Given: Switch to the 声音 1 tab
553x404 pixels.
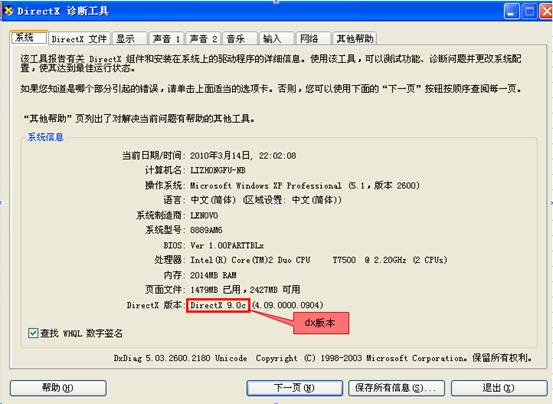Looking at the screenshot, I should point(166,38).
